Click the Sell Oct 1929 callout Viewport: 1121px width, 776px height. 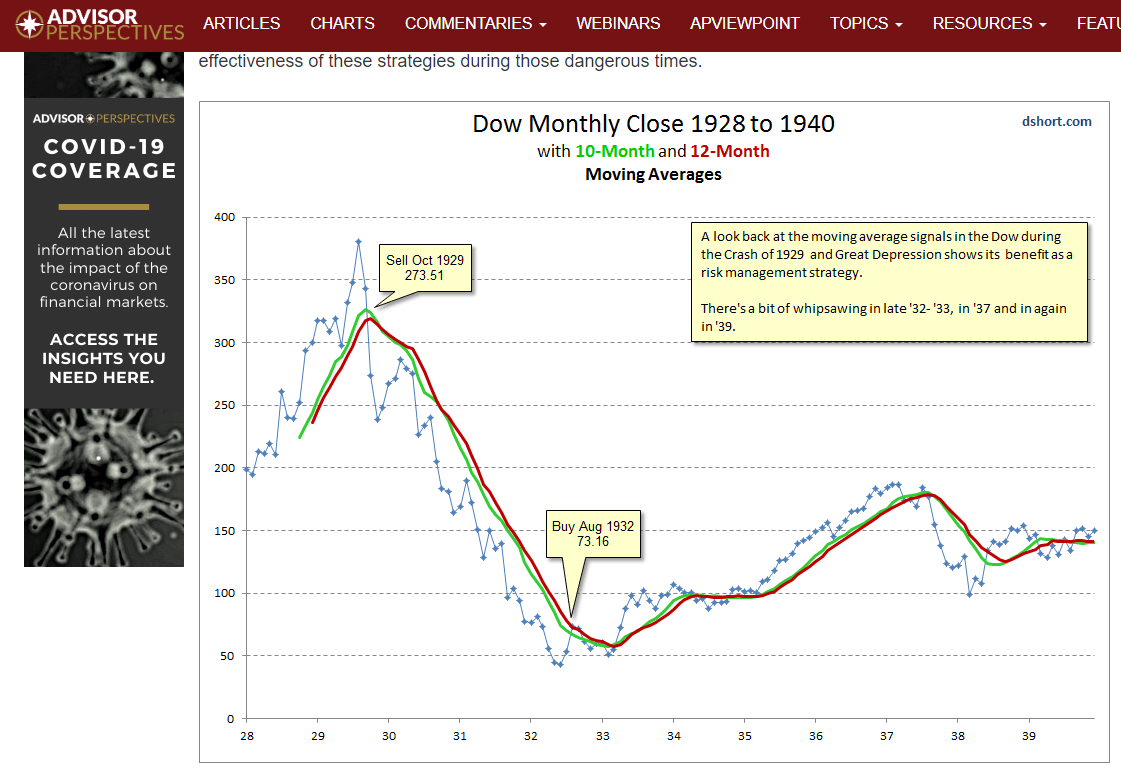tap(425, 267)
